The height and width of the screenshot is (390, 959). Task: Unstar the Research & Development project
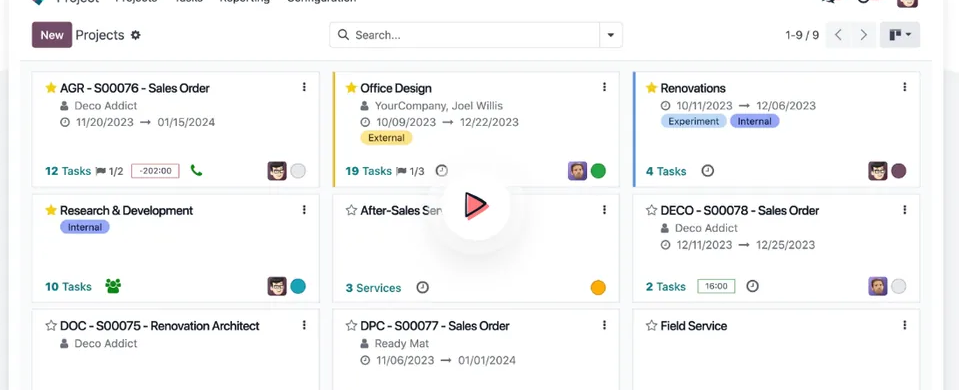[51, 210]
